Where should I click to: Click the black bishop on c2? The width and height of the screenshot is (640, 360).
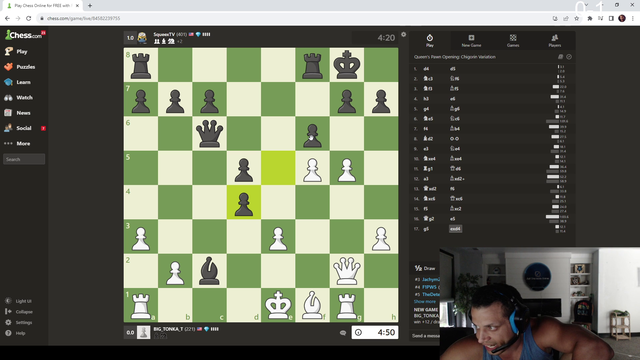click(209, 271)
